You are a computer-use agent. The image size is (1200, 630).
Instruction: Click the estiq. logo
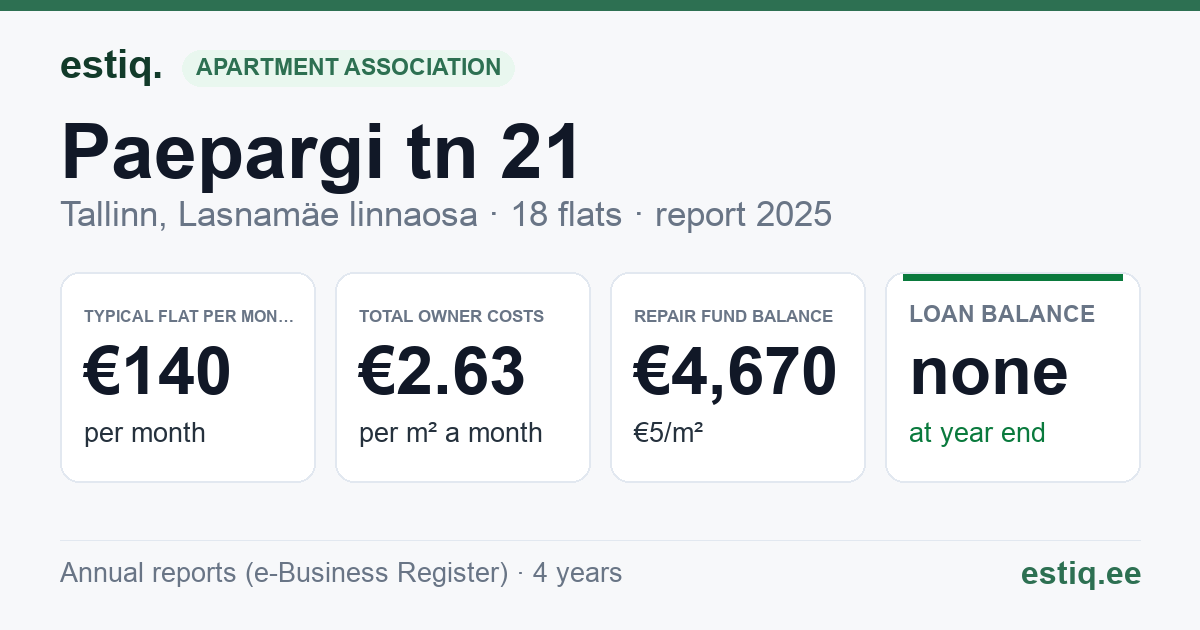click(x=110, y=66)
